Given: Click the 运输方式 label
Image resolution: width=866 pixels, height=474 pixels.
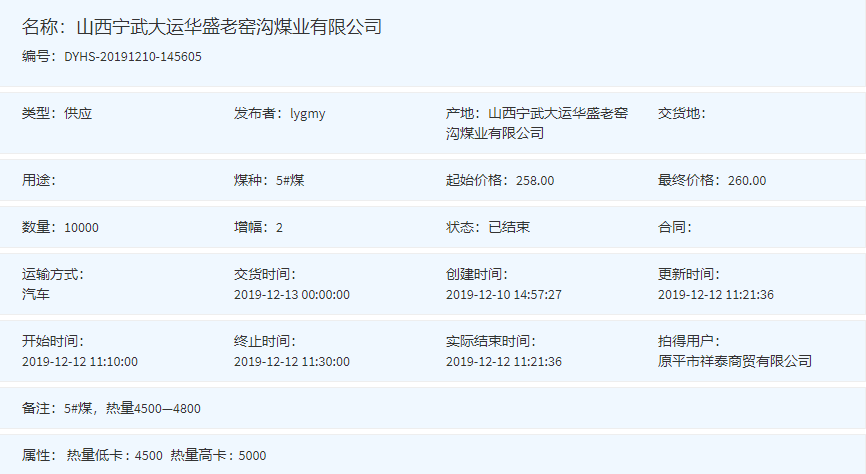Looking at the screenshot, I should coord(52,274).
